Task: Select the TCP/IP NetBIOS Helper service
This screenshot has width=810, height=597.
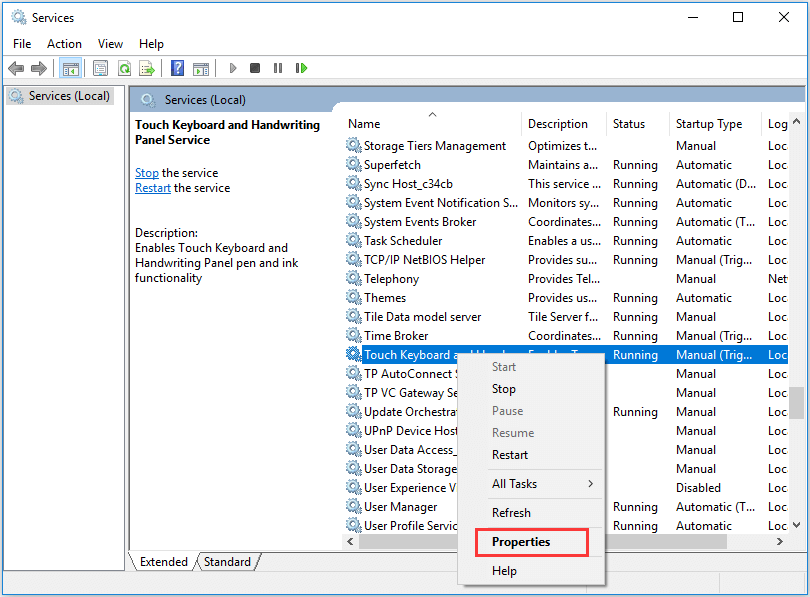Action: coord(566,260)
